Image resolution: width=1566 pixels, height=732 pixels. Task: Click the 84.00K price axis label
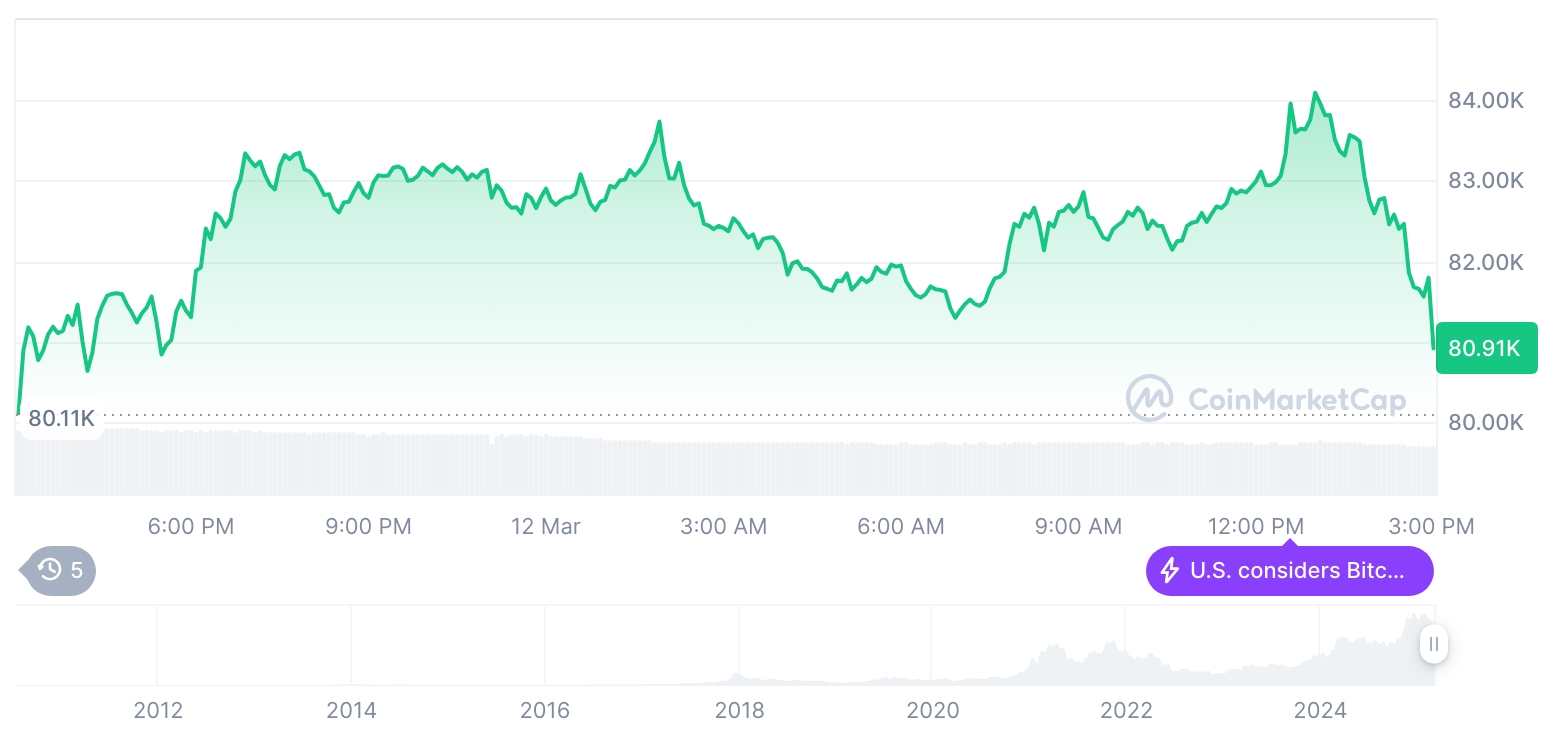coord(1485,100)
